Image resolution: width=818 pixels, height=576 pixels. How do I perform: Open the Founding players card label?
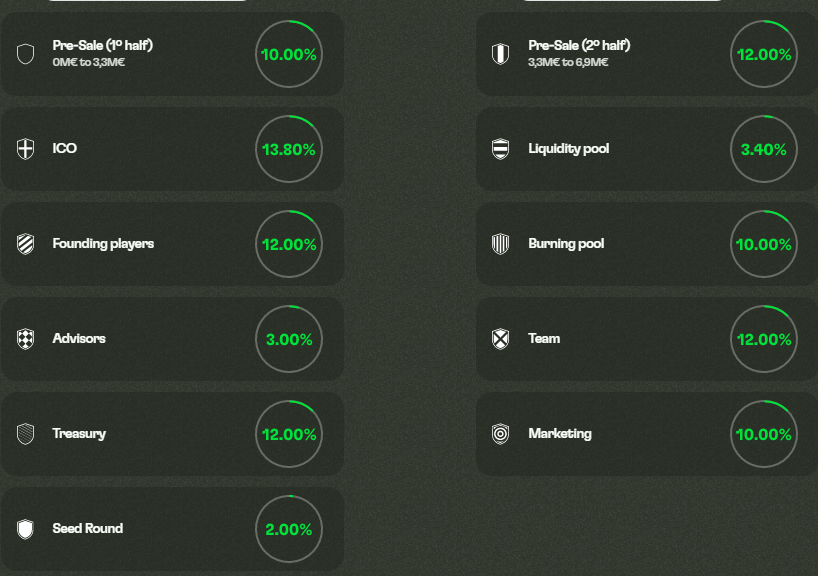point(103,244)
